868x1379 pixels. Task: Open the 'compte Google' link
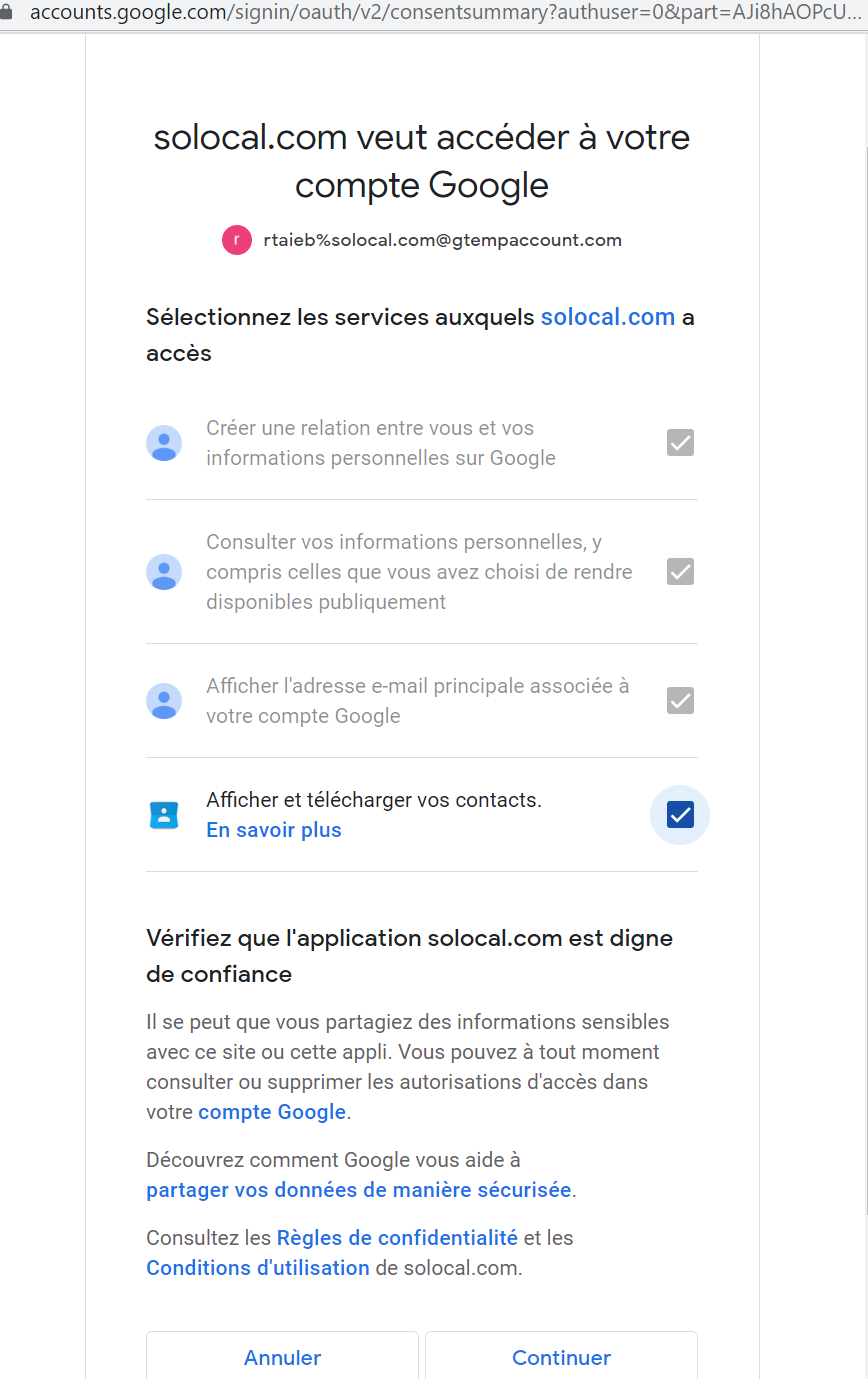272,1112
